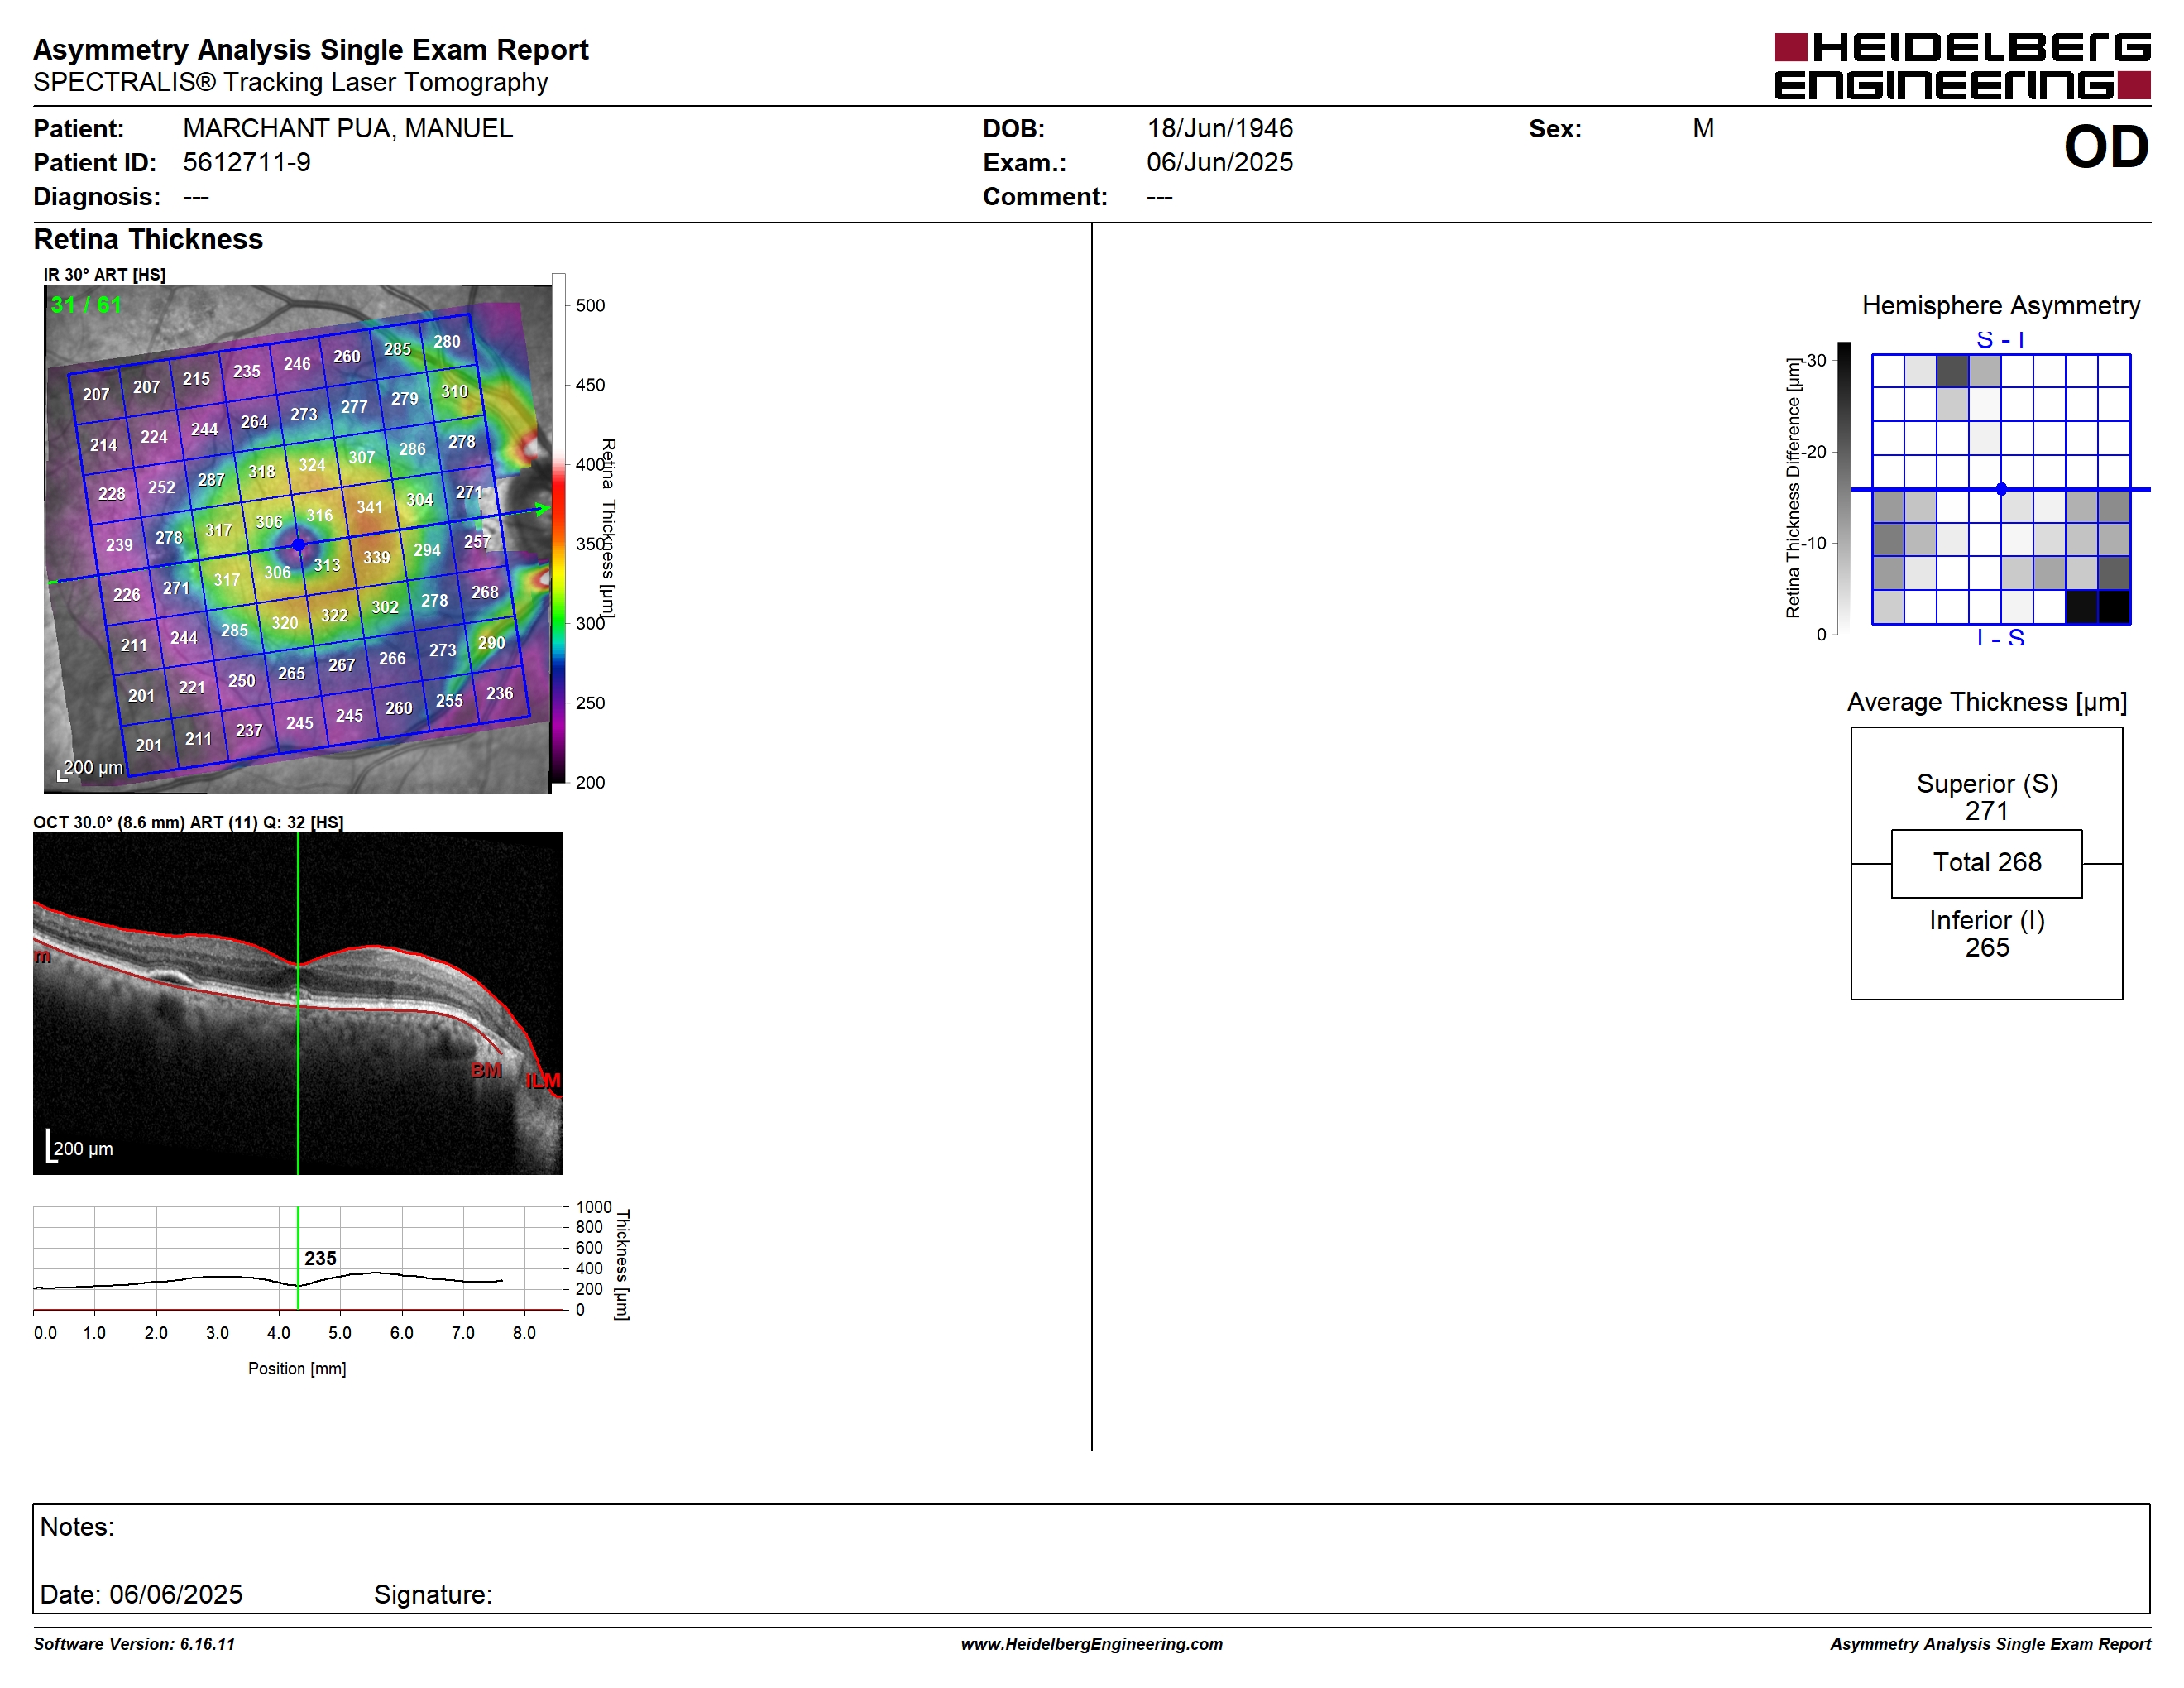Viewport: 2184px width, 1688px height.
Task: Select the Inferior (I) average thickness label
Action: click(1986, 921)
